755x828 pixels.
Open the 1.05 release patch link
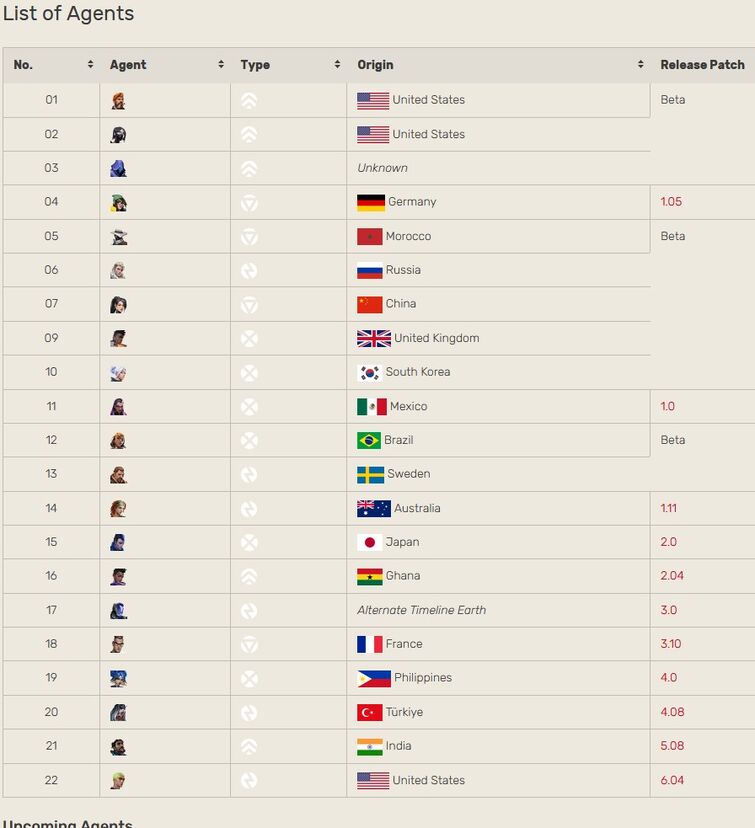point(671,202)
